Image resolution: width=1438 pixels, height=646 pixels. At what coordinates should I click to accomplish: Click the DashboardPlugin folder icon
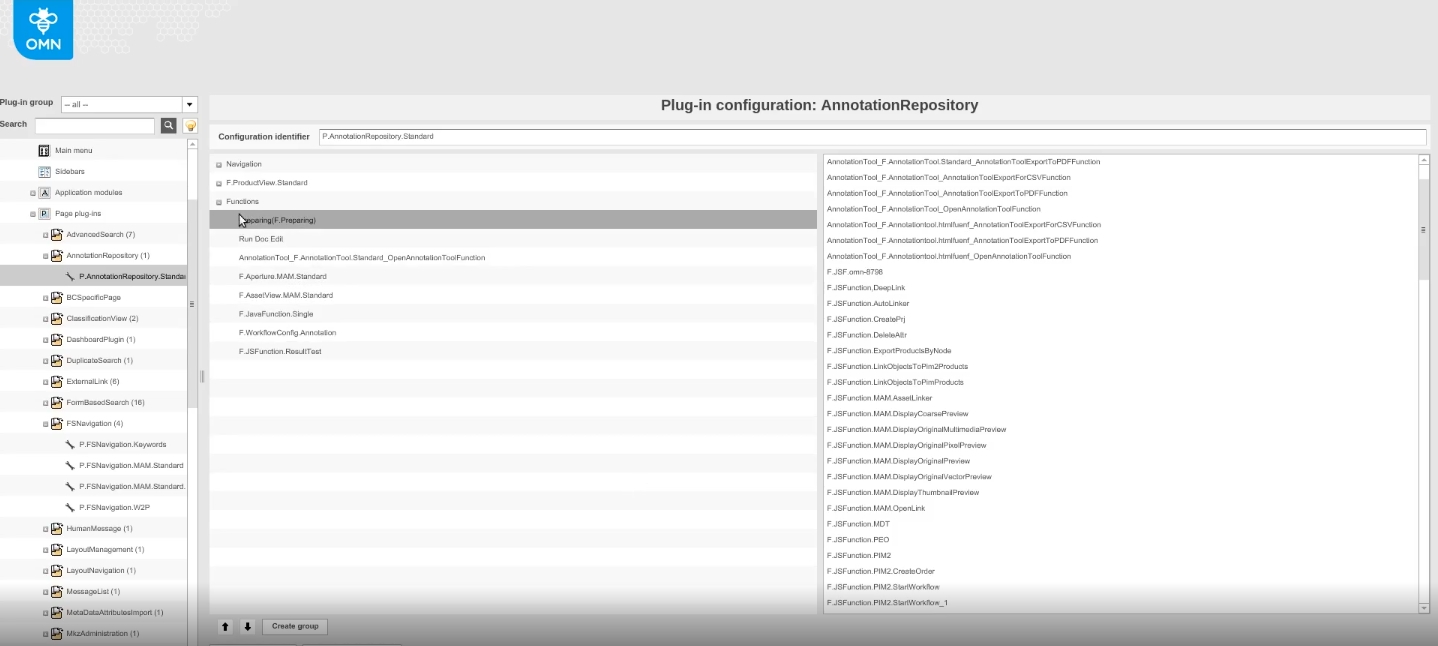point(57,340)
